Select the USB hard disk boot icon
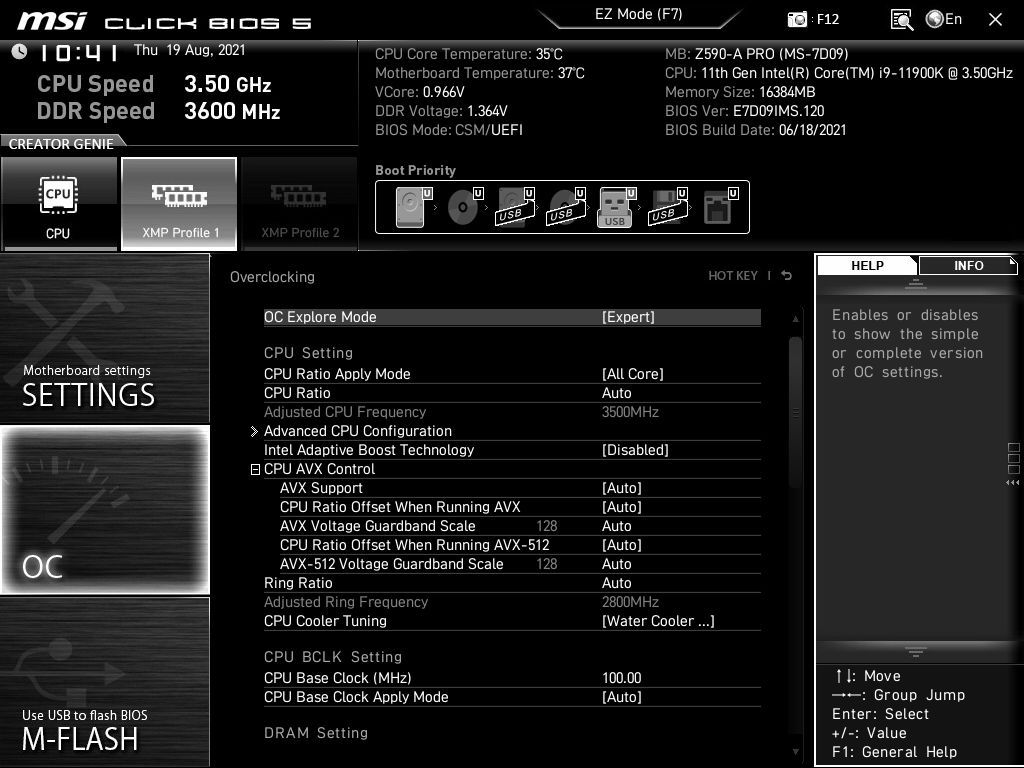This screenshot has height=768, width=1024. [515, 206]
